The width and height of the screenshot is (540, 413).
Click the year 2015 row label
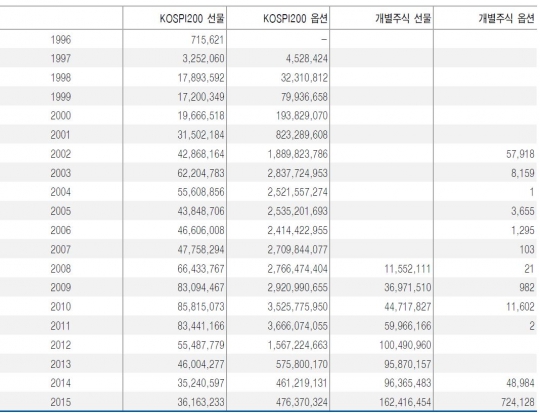pos(61,402)
